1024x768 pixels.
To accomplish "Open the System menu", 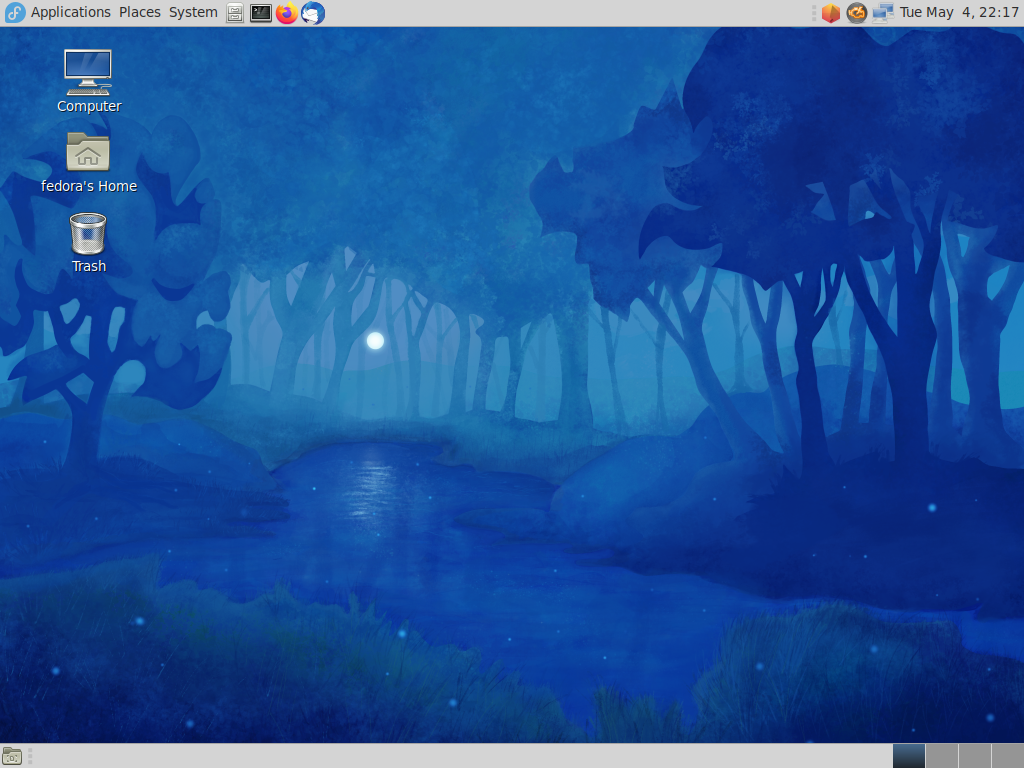I will pos(193,12).
